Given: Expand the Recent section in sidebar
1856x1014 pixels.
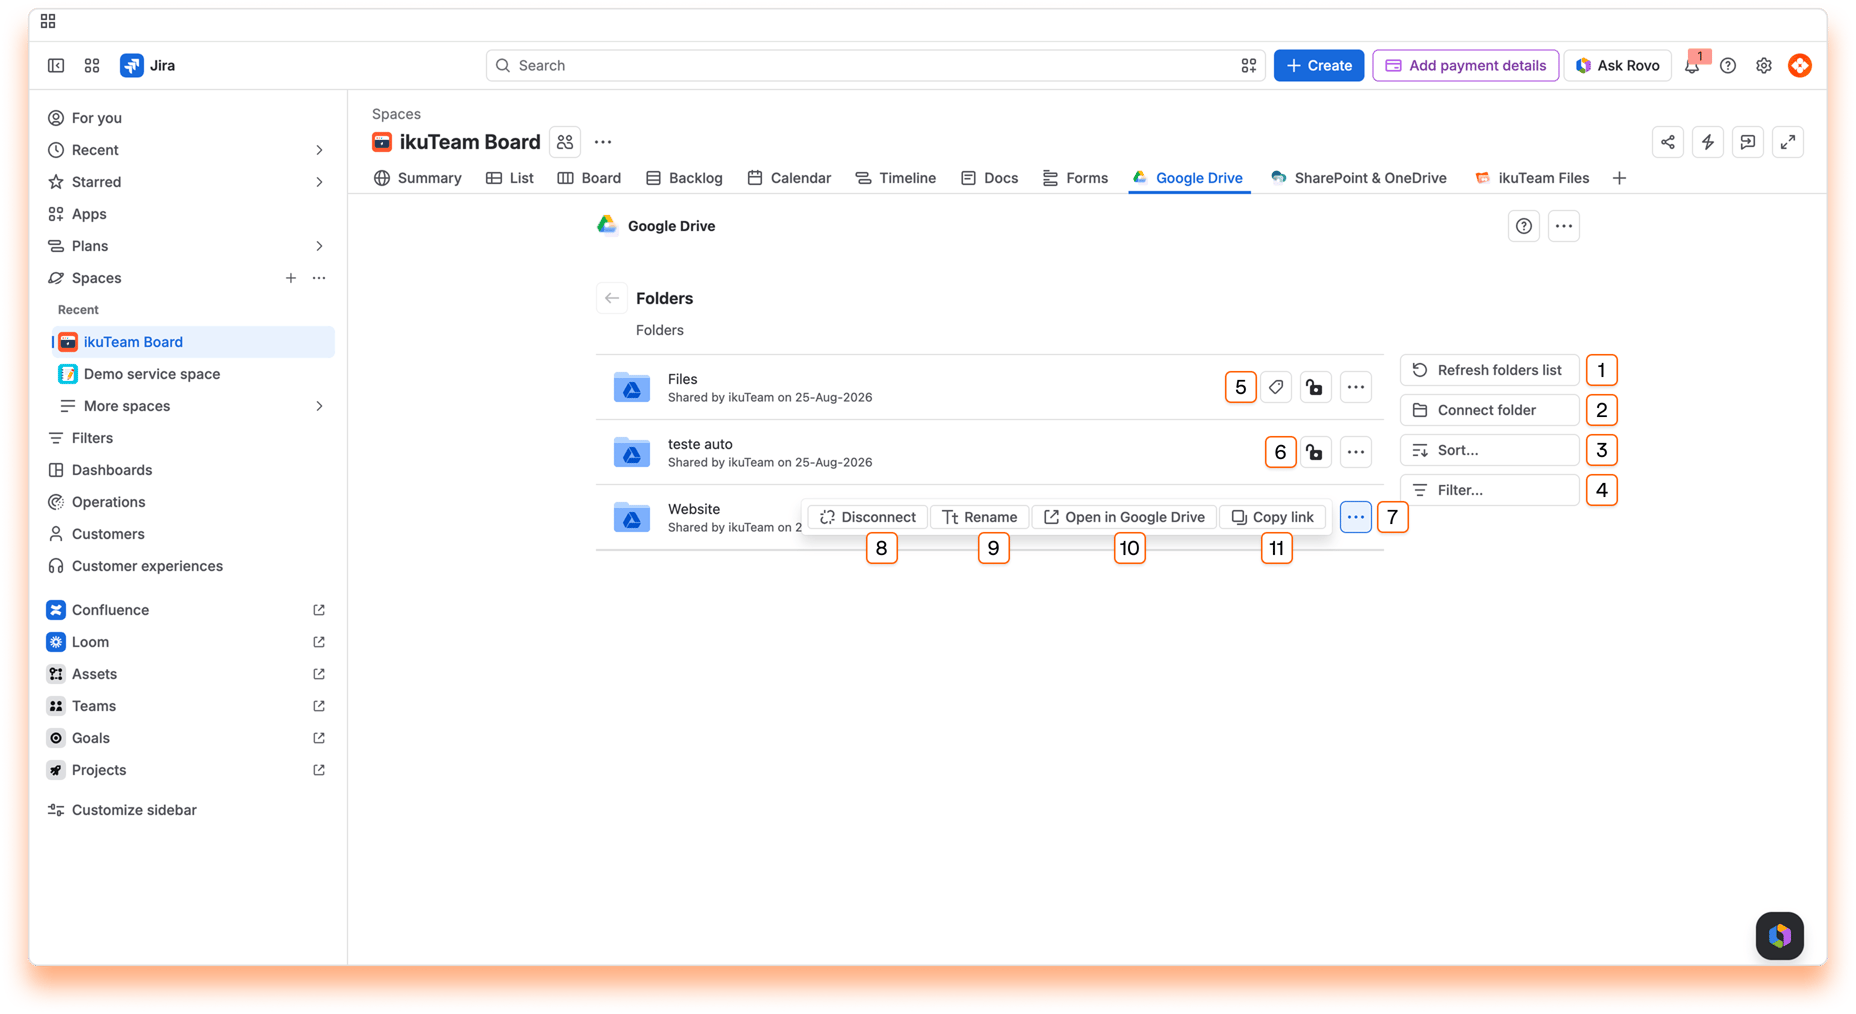Looking at the screenshot, I should (x=319, y=150).
